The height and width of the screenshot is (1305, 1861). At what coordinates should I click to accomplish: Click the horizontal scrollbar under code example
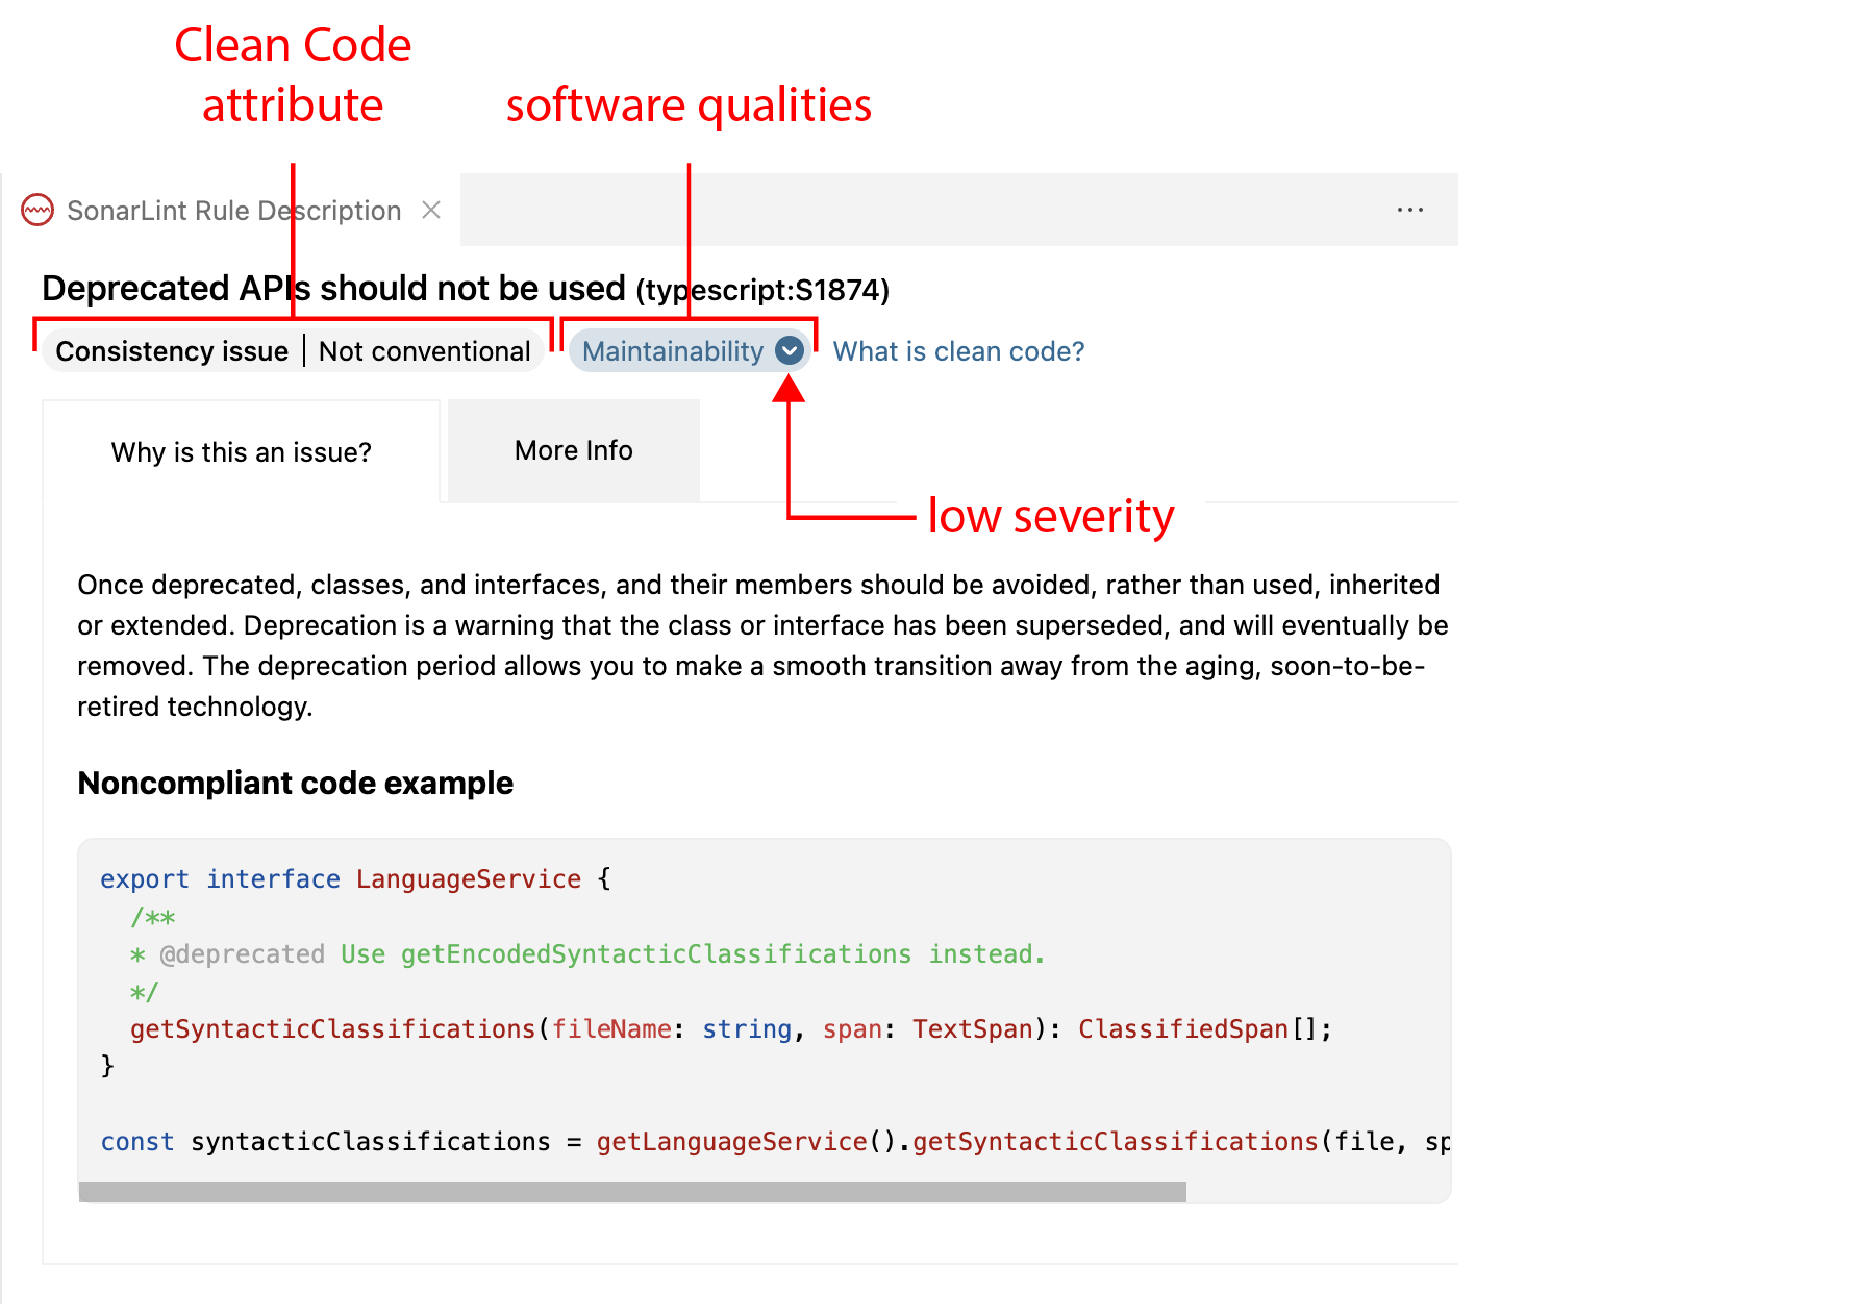tap(632, 1192)
